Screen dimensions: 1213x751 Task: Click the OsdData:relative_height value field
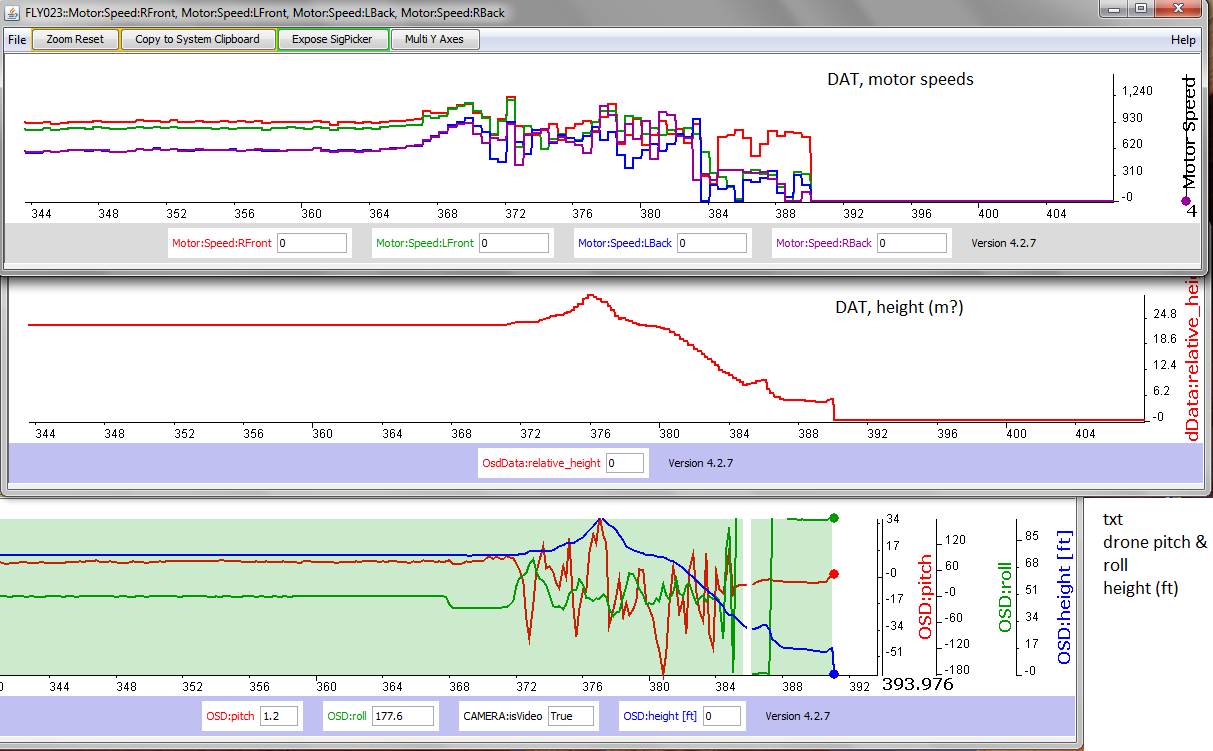pos(625,463)
